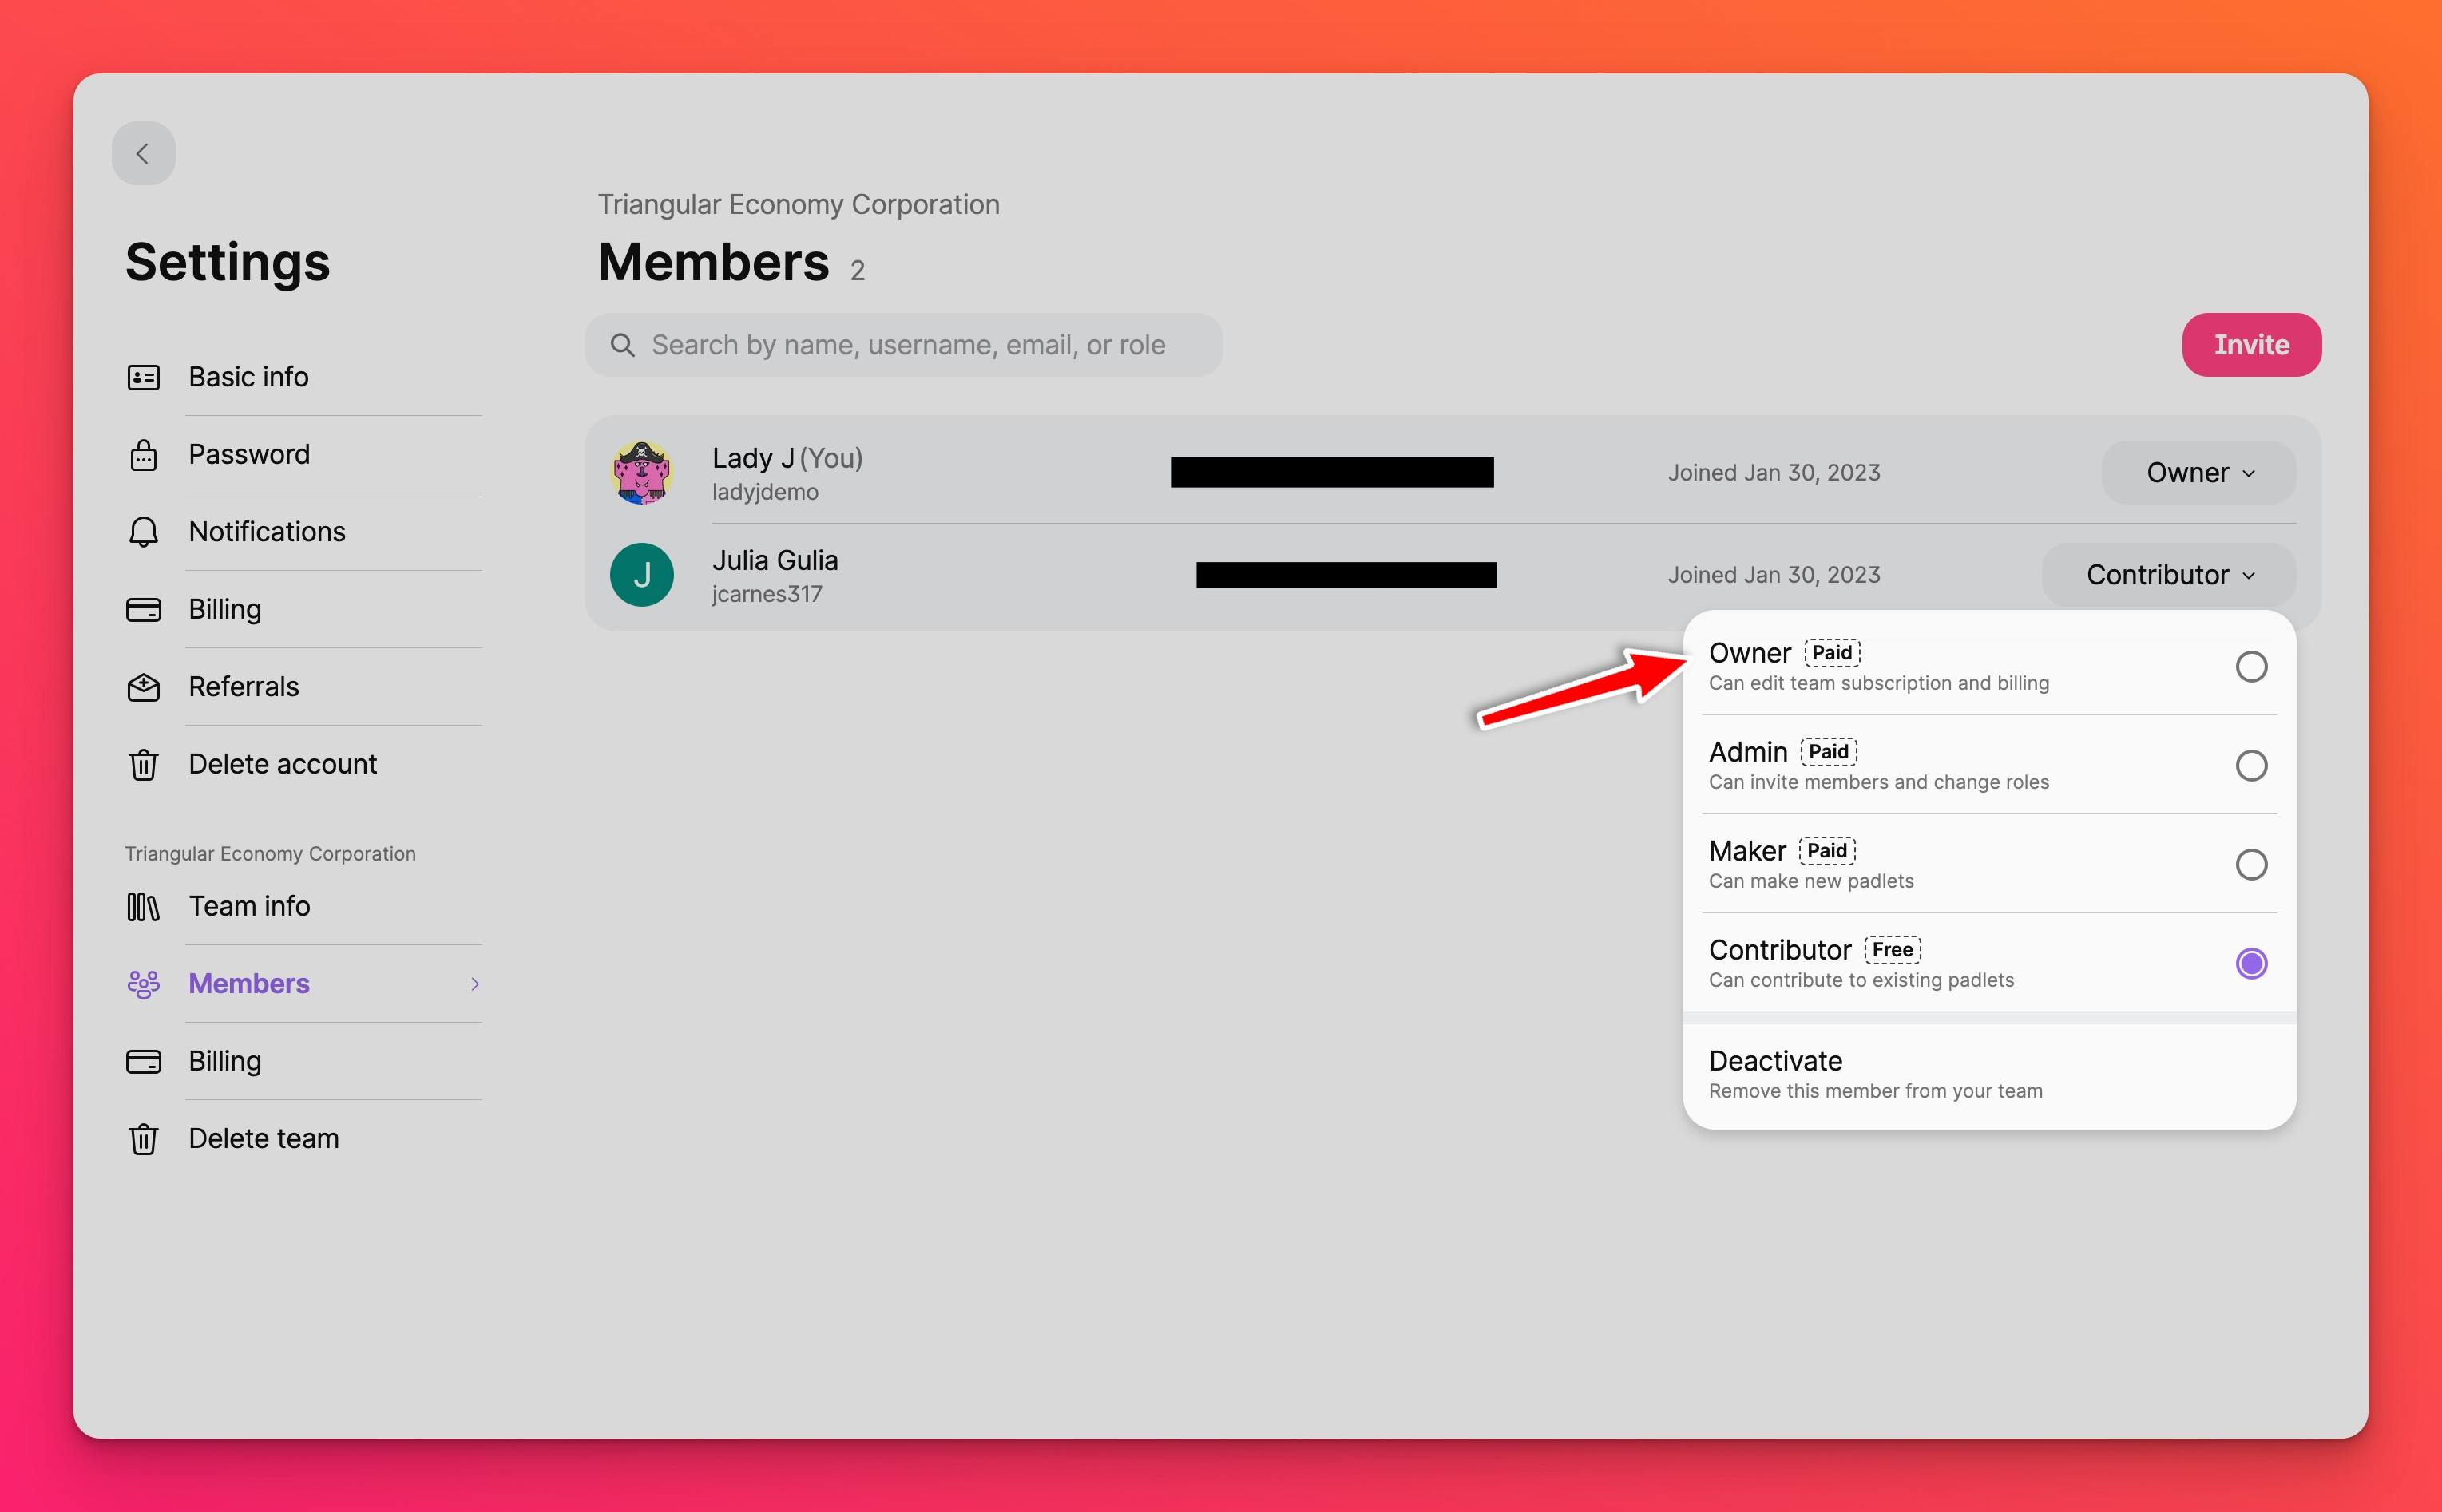Click the Free badge beside Contributor
This screenshot has height=1512, width=2442.
point(1892,950)
